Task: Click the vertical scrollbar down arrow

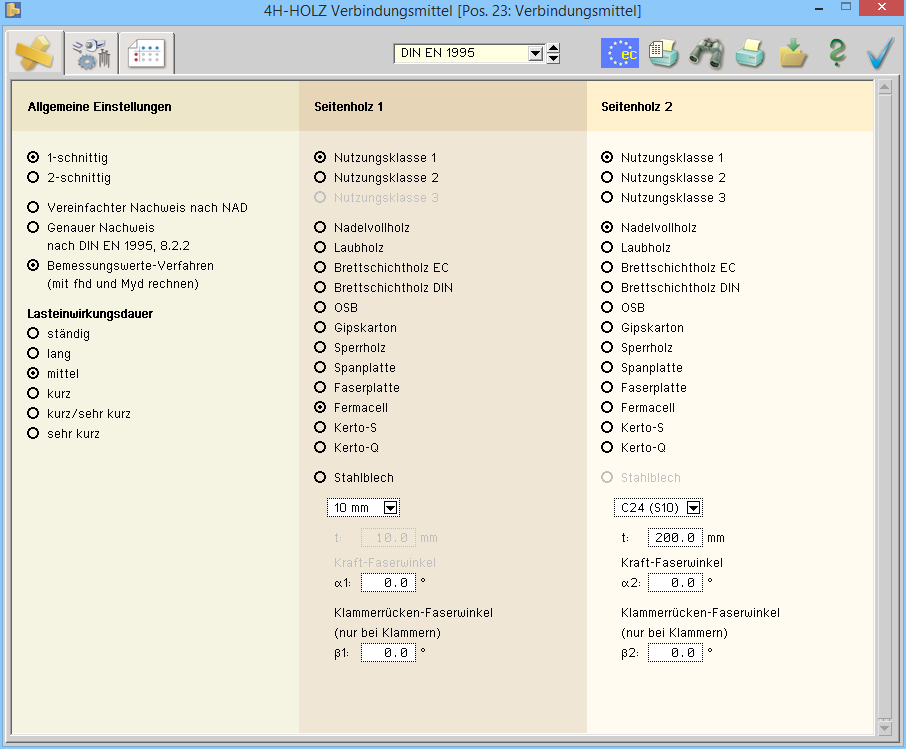Action: pyautogui.click(x=883, y=727)
